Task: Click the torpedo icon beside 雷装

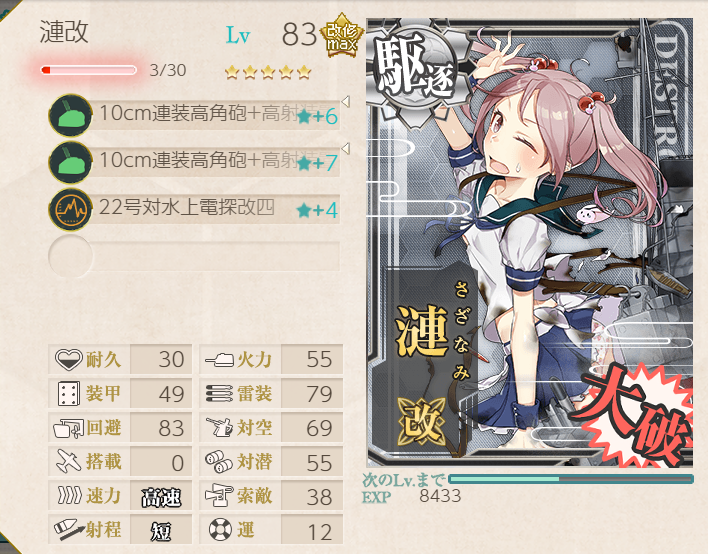Action: point(219,393)
